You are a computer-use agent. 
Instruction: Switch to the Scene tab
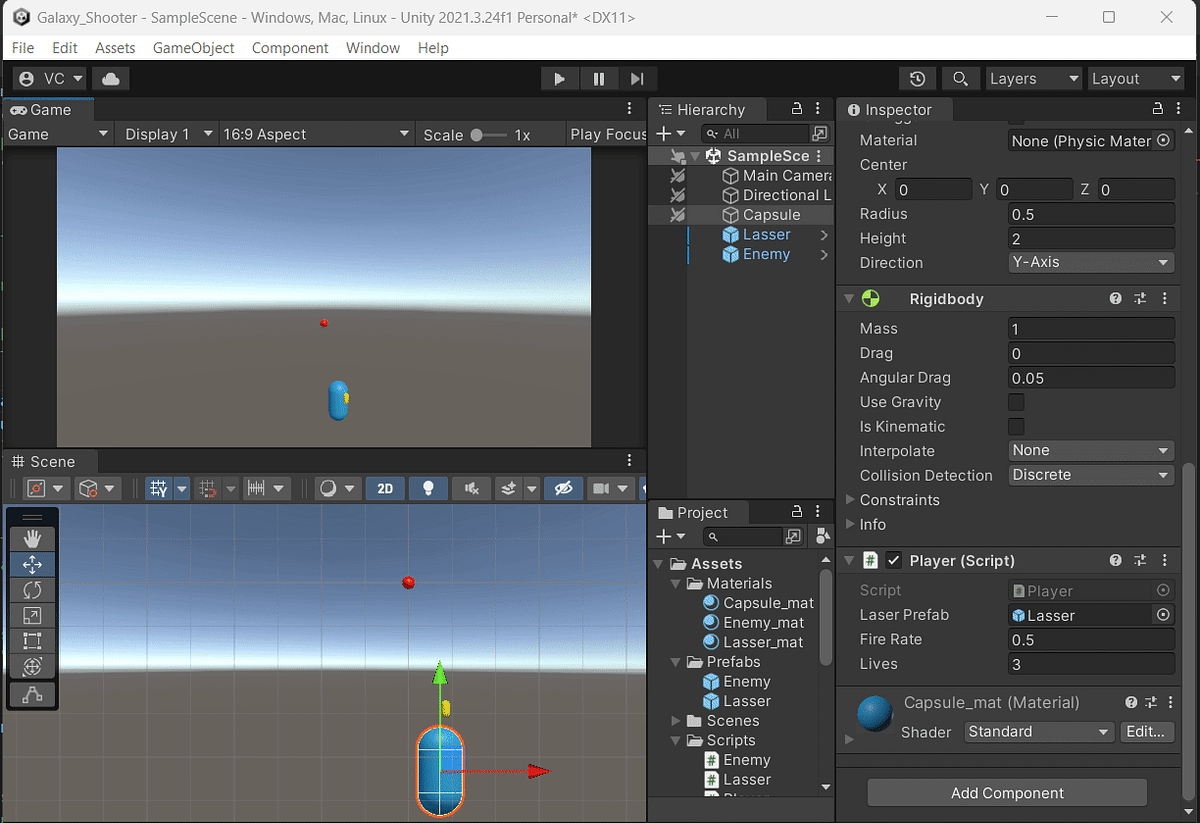pyautogui.click(x=49, y=461)
